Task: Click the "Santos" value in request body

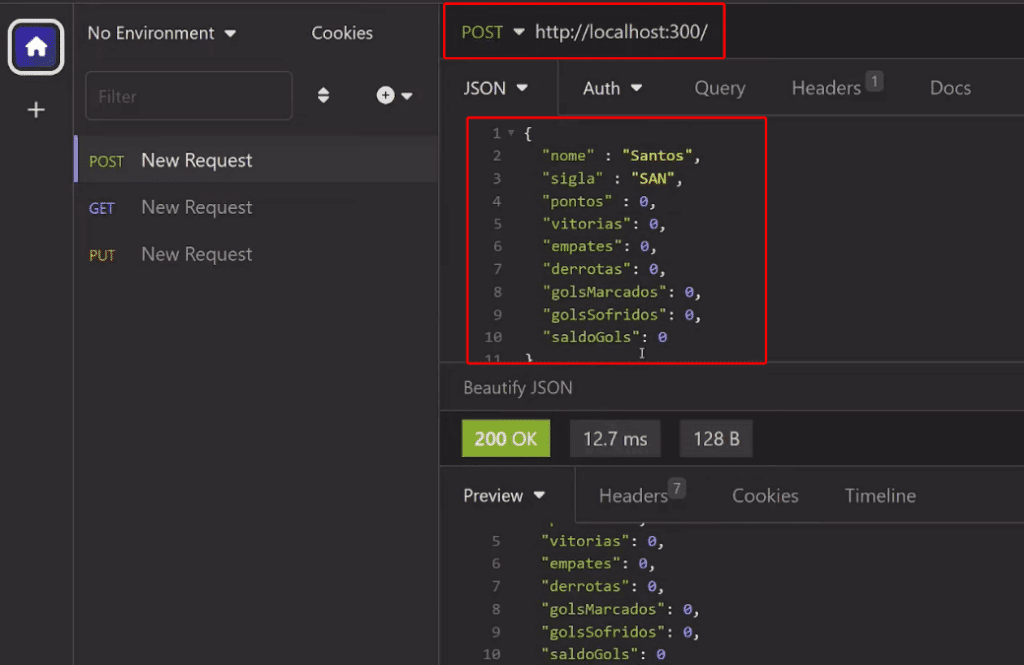Action: [x=656, y=155]
